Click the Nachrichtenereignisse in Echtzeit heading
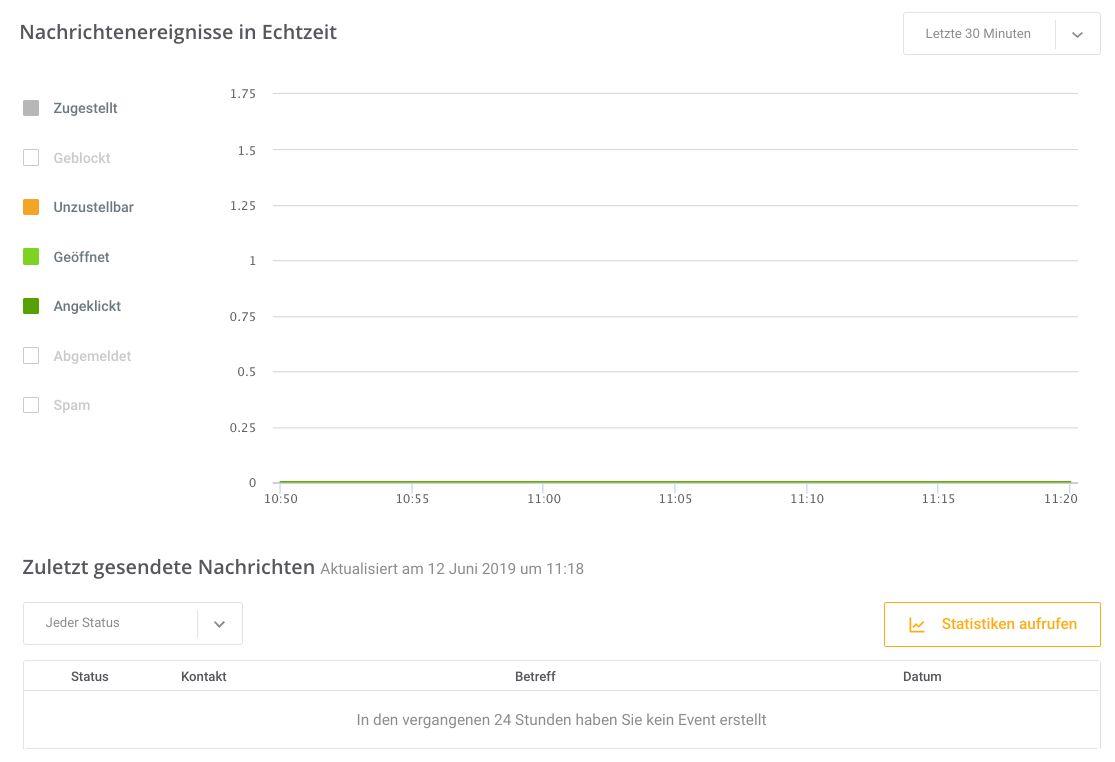This screenshot has width=1115, height=762. (x=178, y=32)
